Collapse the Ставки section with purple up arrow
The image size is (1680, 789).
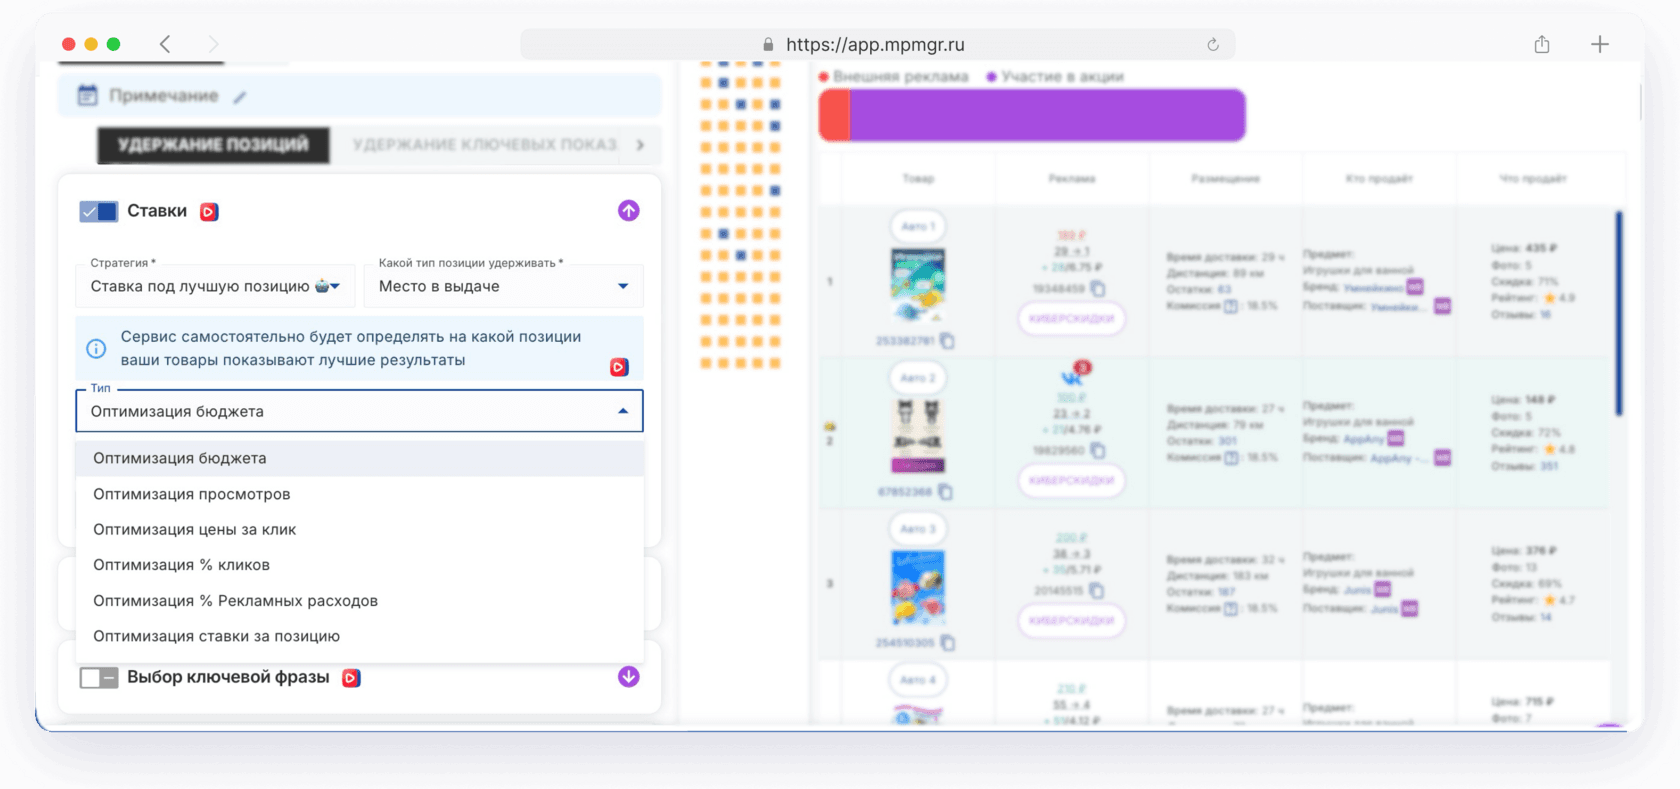[628, 211]
